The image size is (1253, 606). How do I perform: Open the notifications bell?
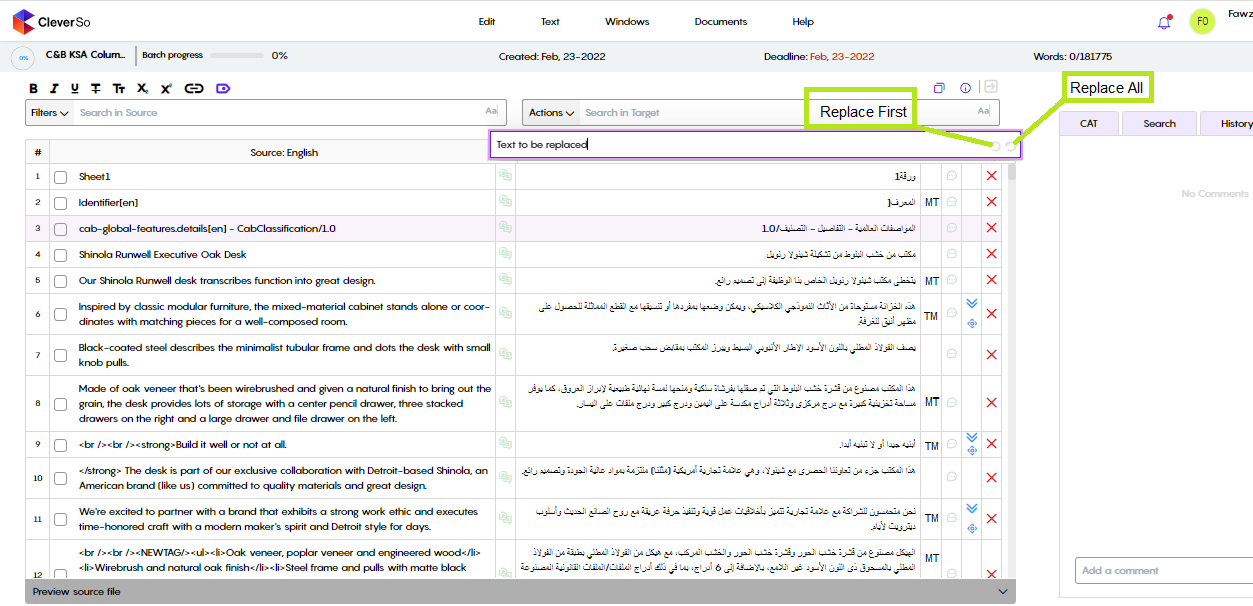(x=1164, y=22)
